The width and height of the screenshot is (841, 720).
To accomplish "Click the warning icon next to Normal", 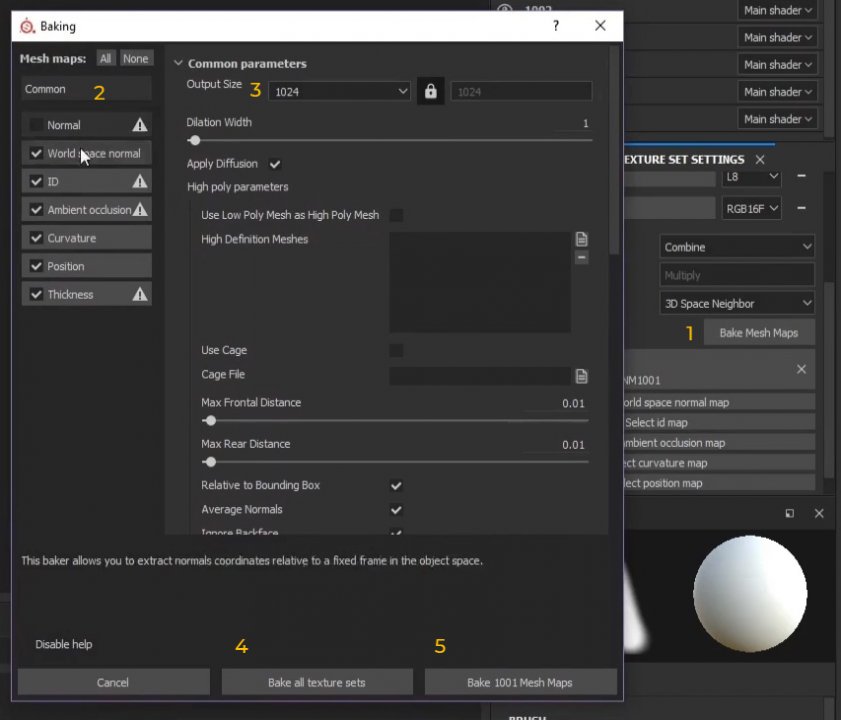I will [139, 124].
